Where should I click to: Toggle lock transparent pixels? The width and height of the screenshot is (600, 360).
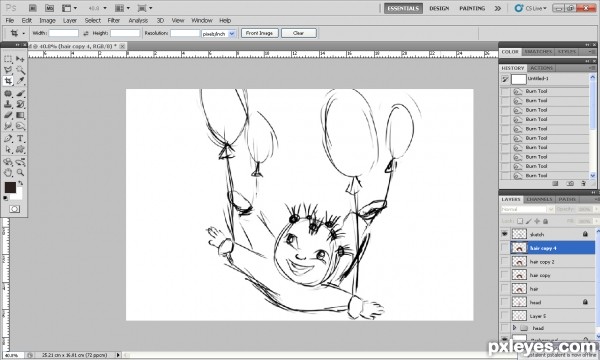click(x=520, y=221)
